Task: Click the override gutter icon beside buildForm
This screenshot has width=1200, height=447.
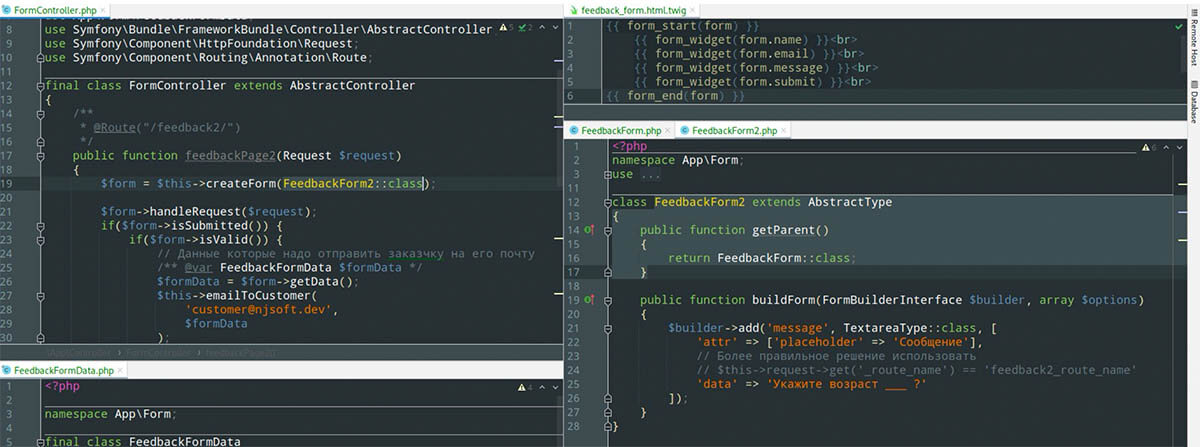Action: click(590, 300)
